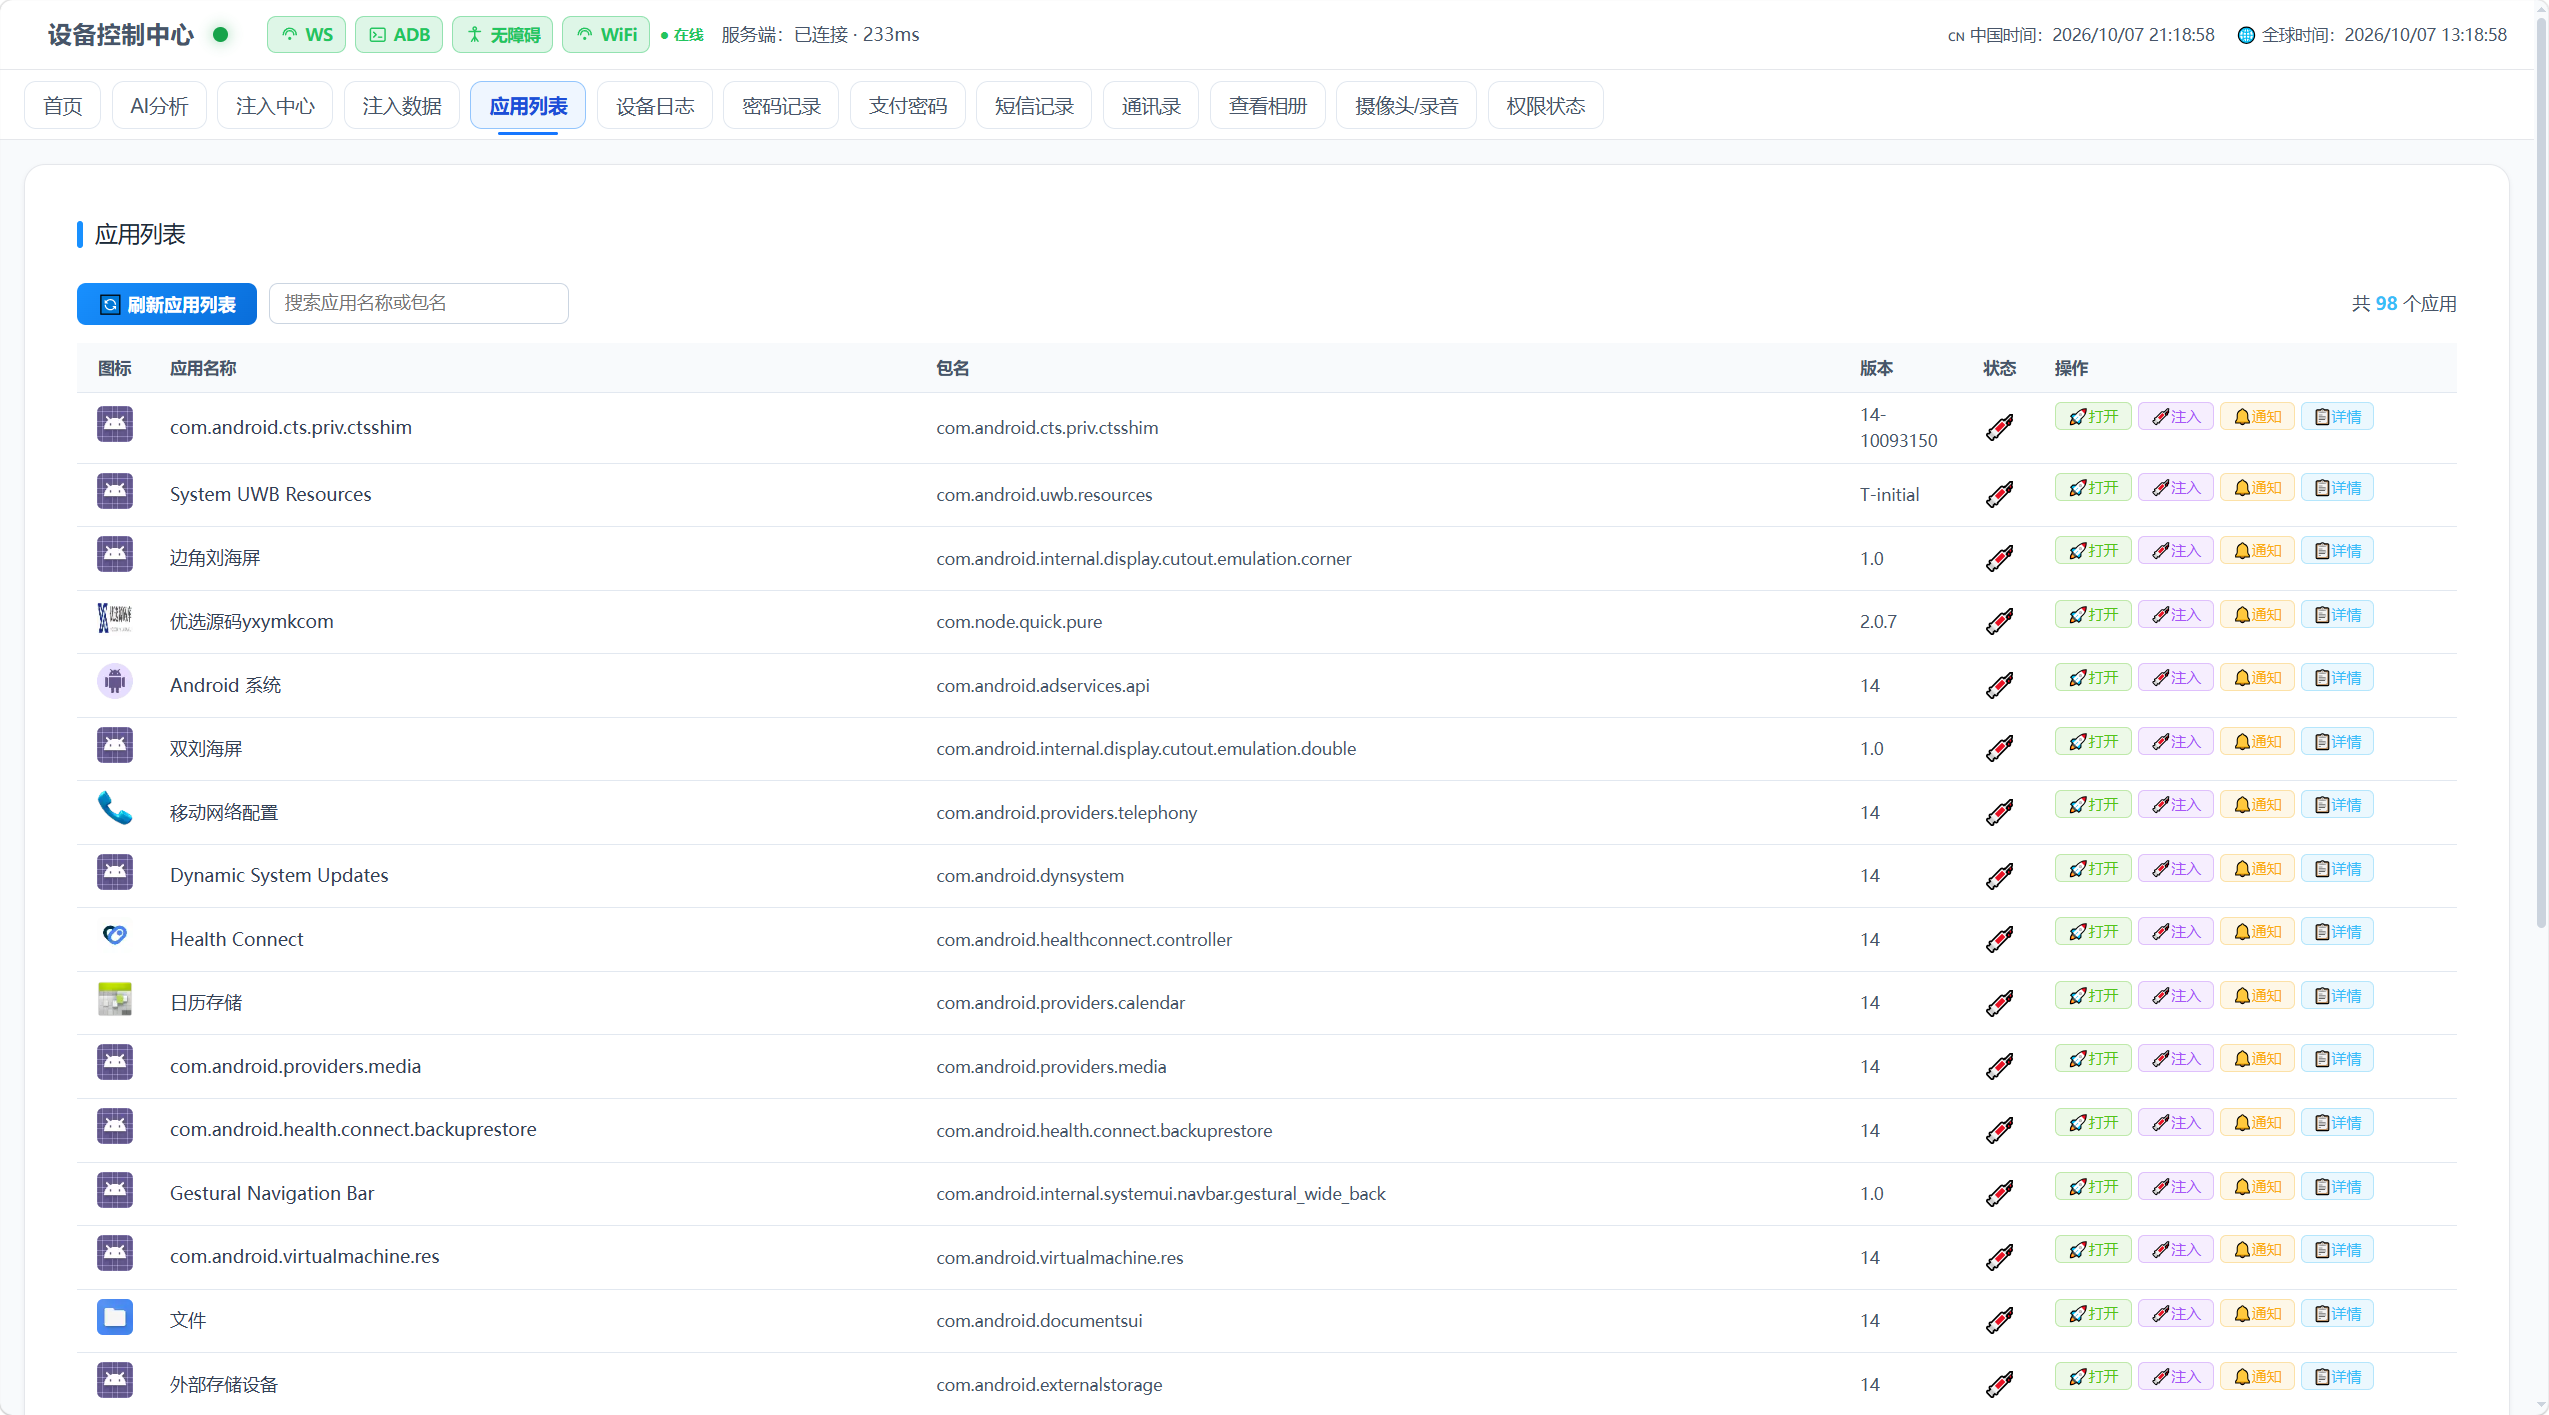Click 通知 for Android 系统

click(2258, 678)
